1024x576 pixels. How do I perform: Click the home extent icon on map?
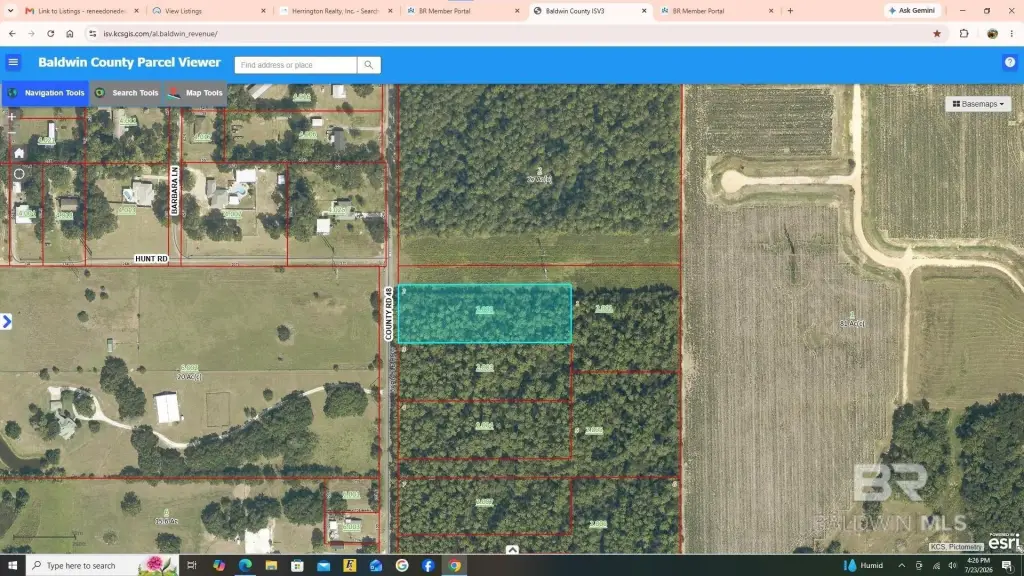click(x=19, y=153)
